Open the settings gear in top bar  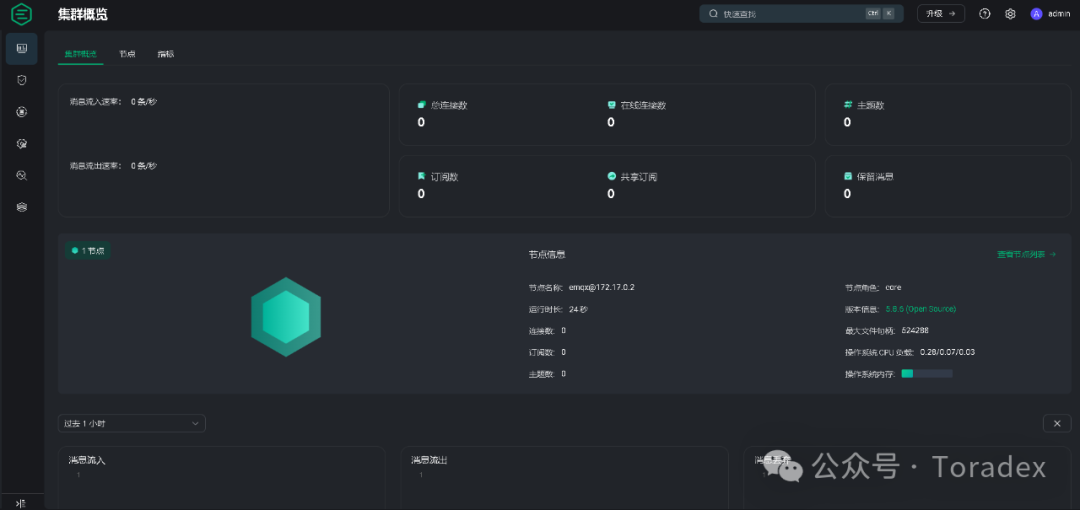point(1010,14)
